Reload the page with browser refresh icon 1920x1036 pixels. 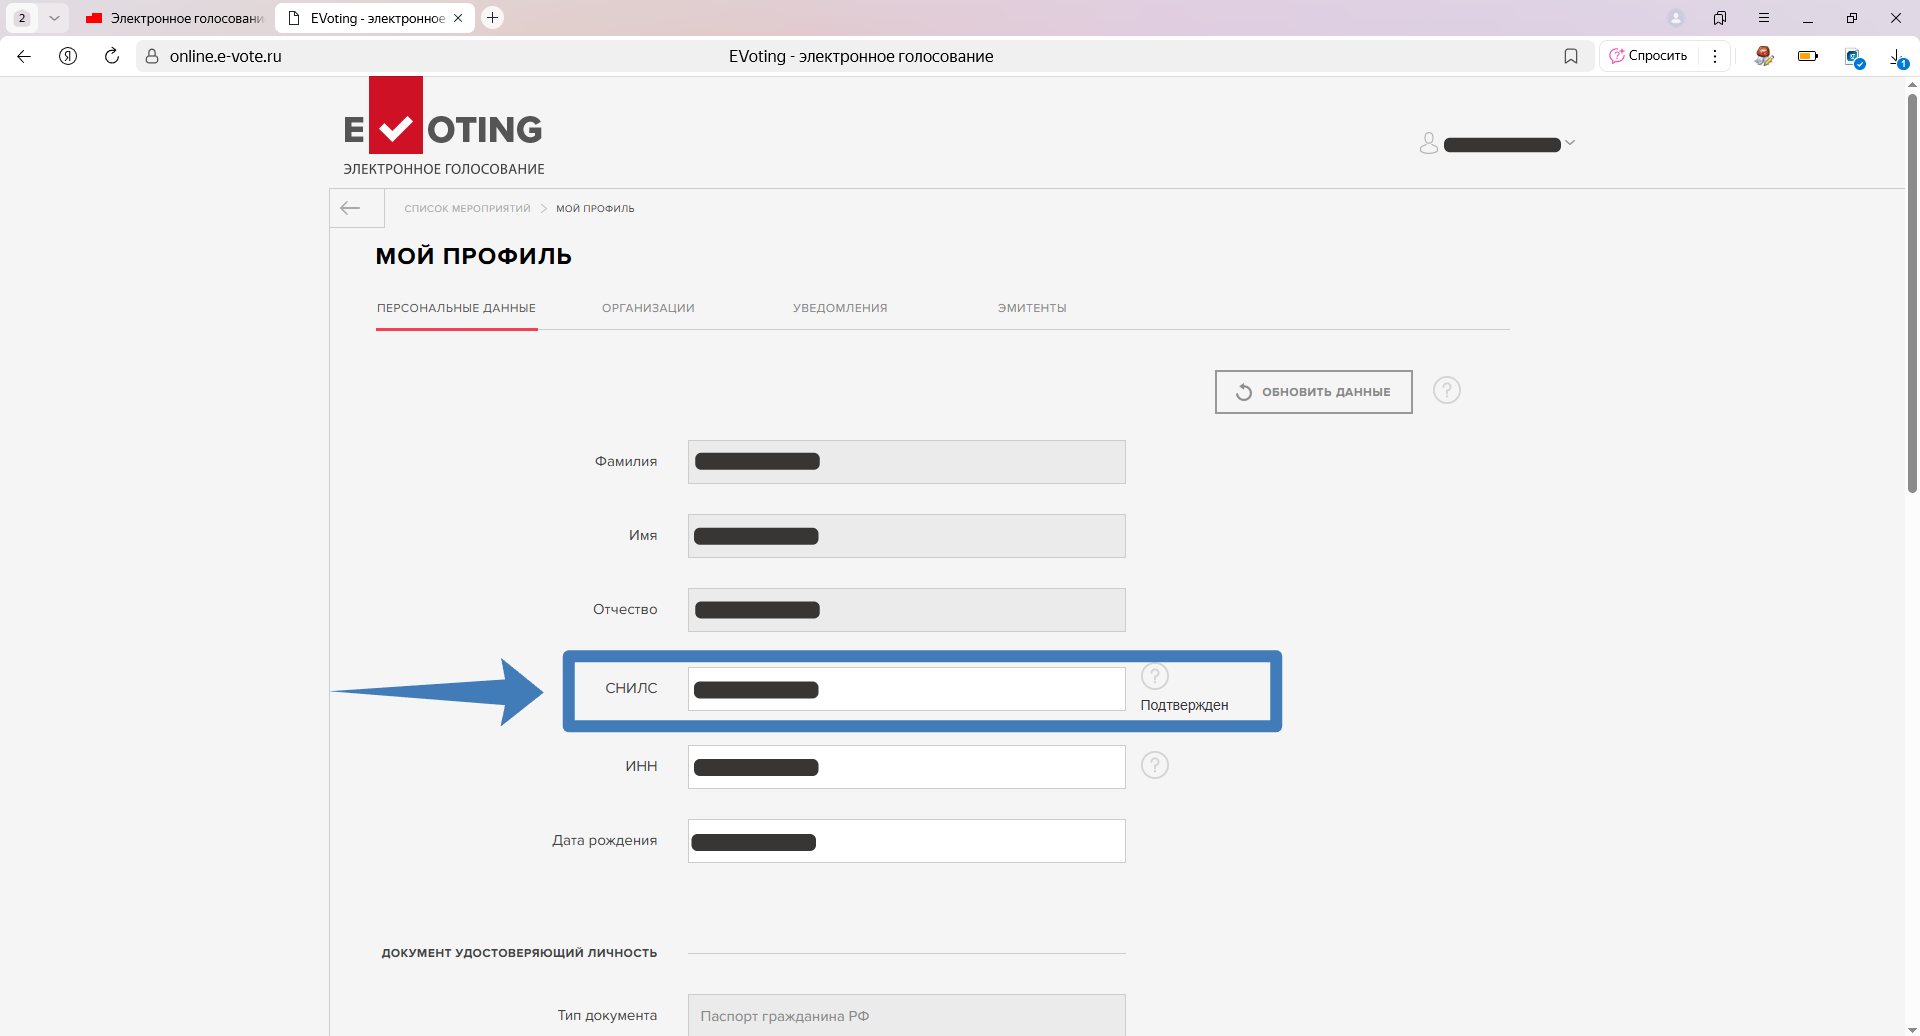tap(112, 56)
